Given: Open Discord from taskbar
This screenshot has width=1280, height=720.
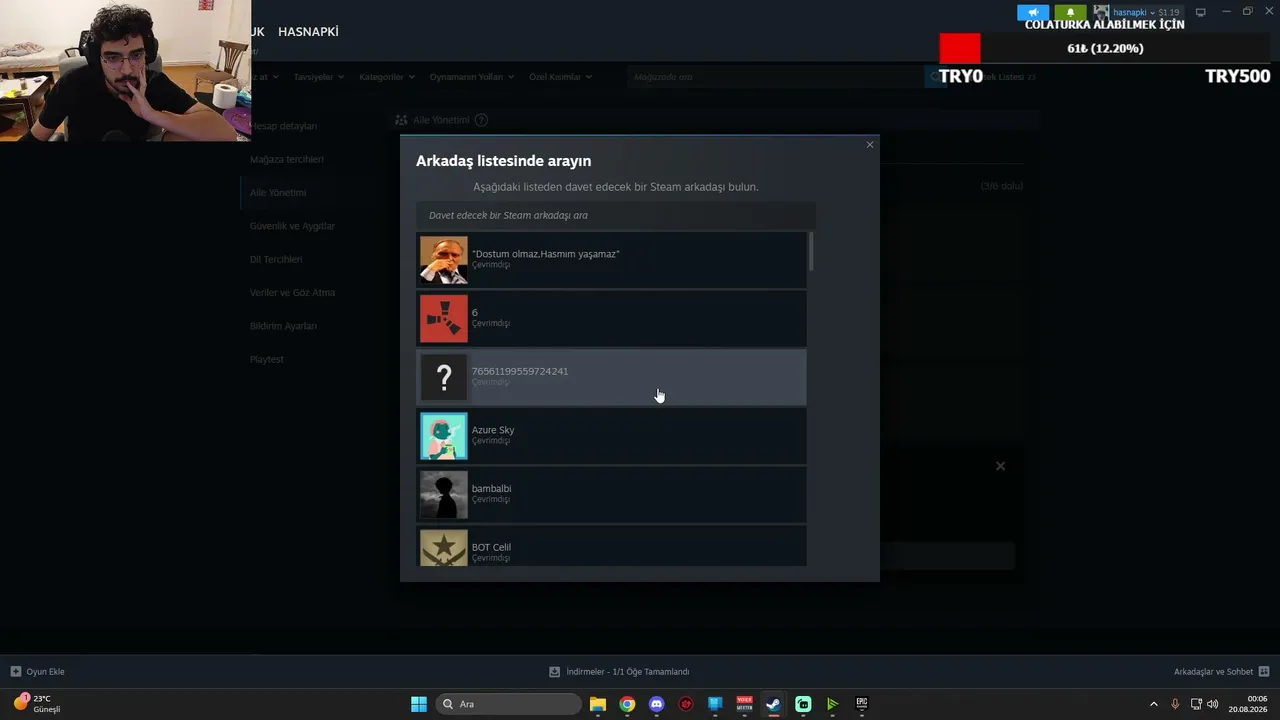Looking at the screenshot, I should 656,704.
